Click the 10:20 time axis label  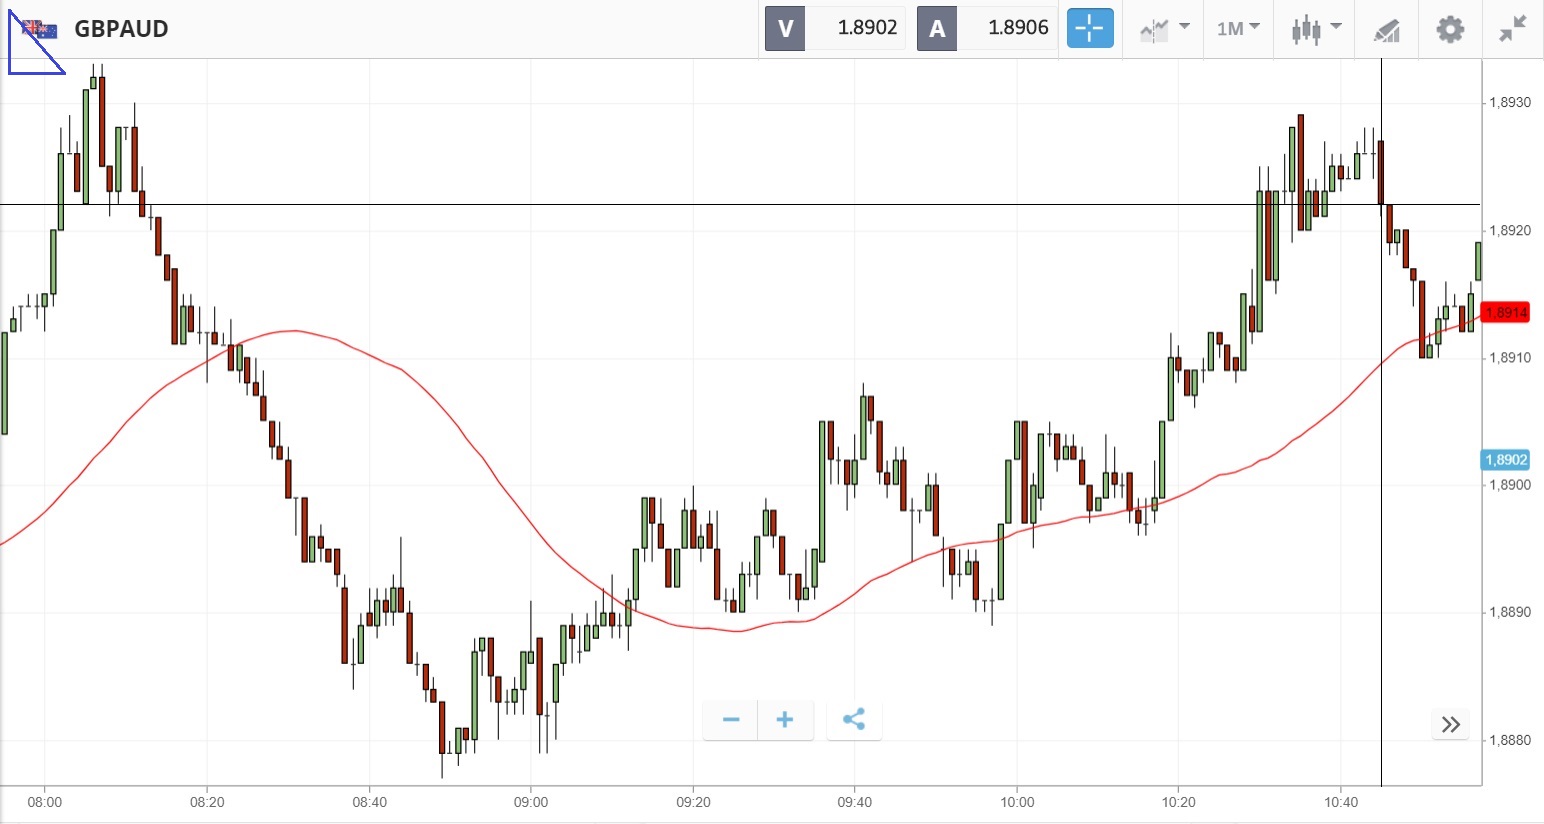[x=1179, y=802]
